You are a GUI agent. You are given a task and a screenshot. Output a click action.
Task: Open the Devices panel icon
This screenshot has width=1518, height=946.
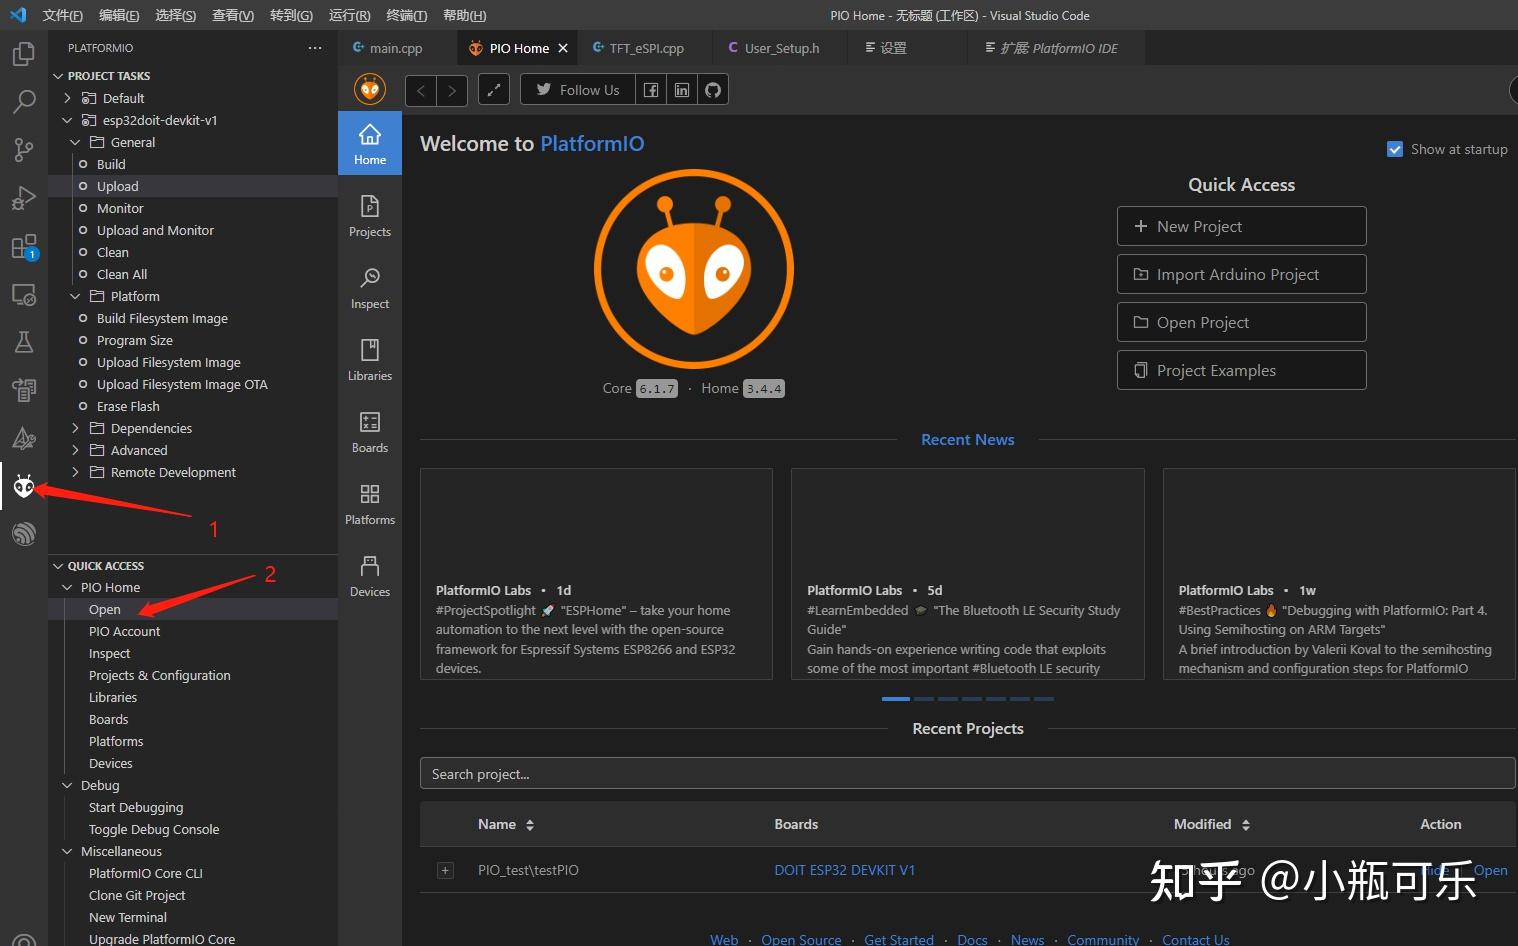pos(369,575)
